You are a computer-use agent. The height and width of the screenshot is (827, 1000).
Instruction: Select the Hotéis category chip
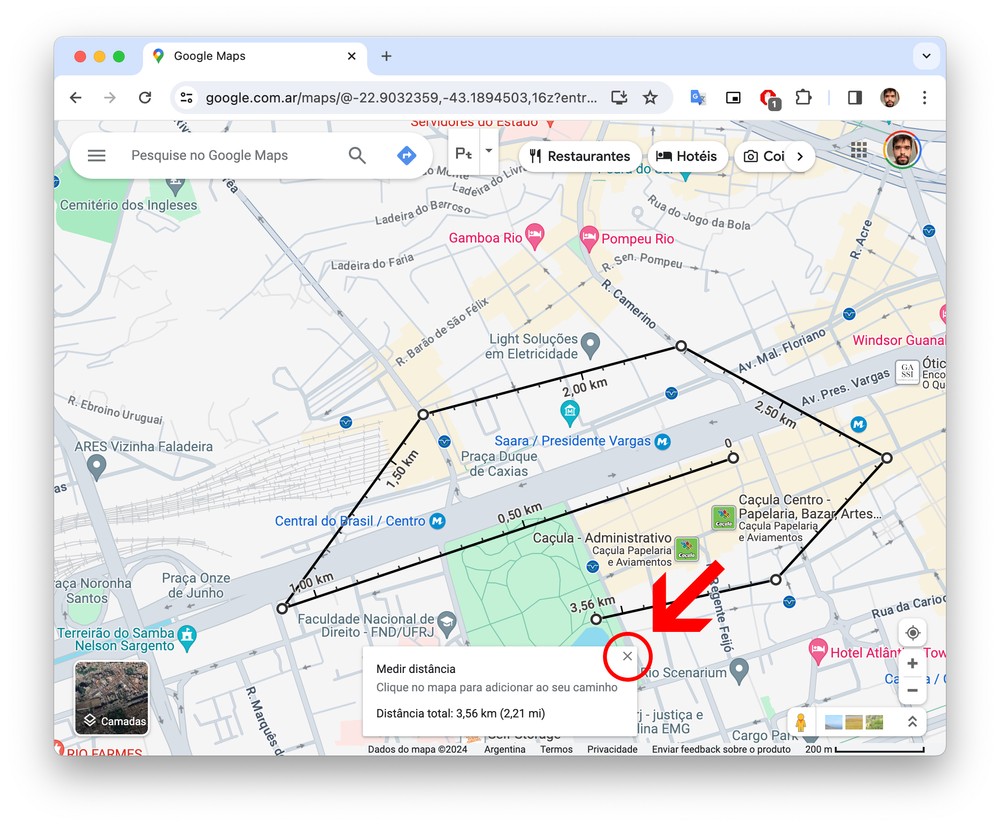(687, 156)
